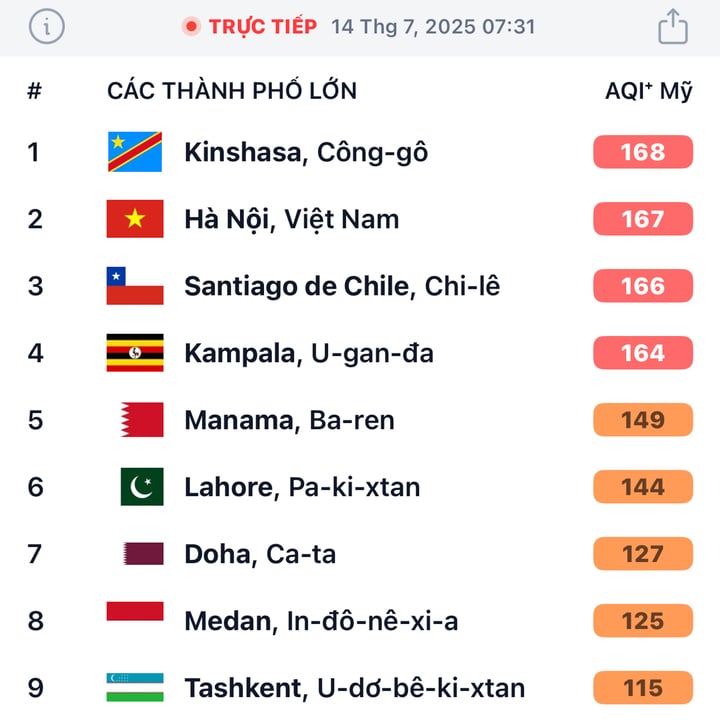Image resolution: width=720 pixels, height=720 pixels.
Task: Tap the Vietnam flag beside Hà Nội
Action: pyautogui.click(x=135, y=219)
